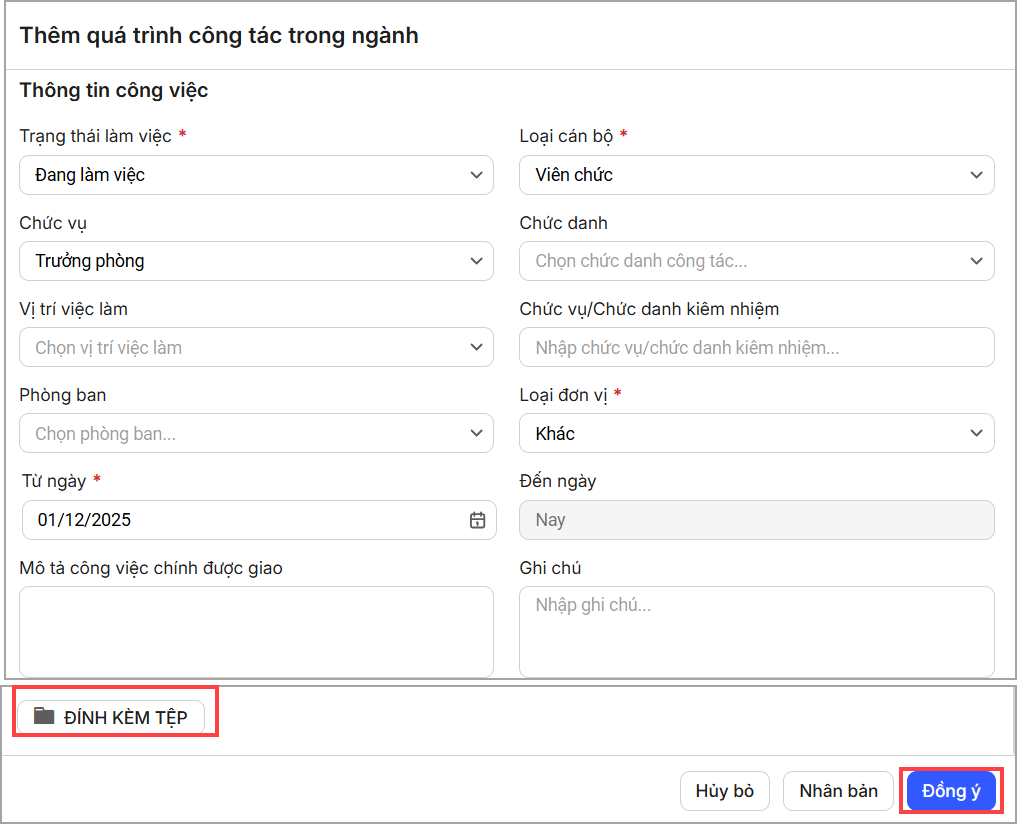
Task: Click the Từ ngày date field
Action: pyautogui.click(x=245, y=520)
